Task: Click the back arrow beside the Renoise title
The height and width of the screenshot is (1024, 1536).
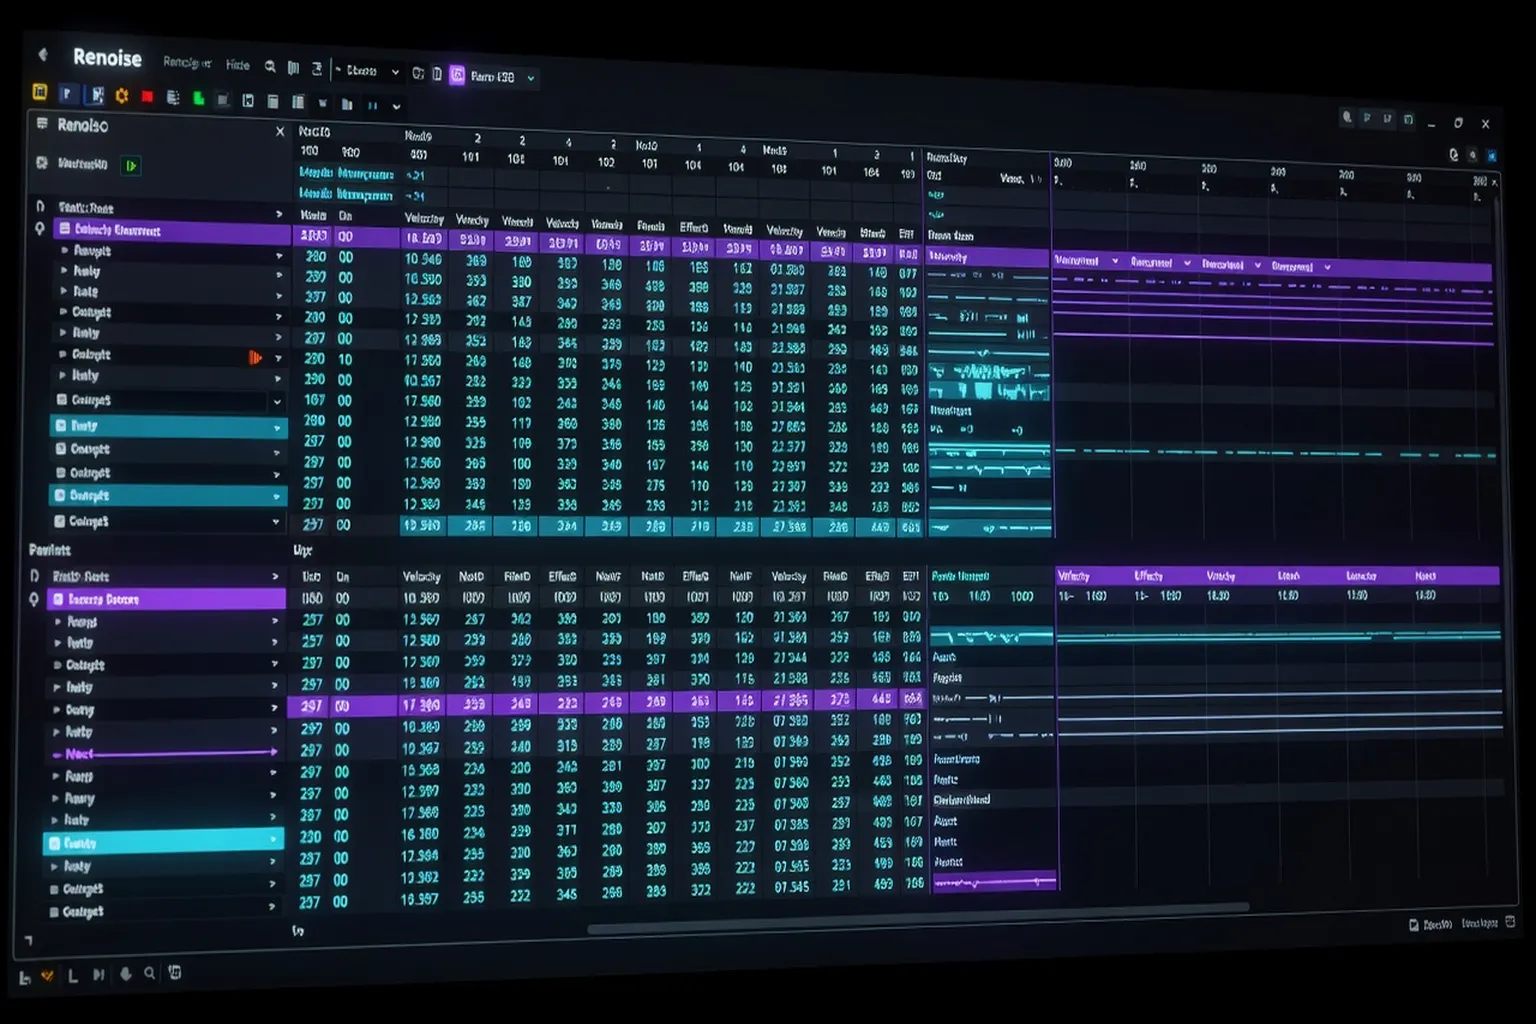Action: click(x=42, y=54)
